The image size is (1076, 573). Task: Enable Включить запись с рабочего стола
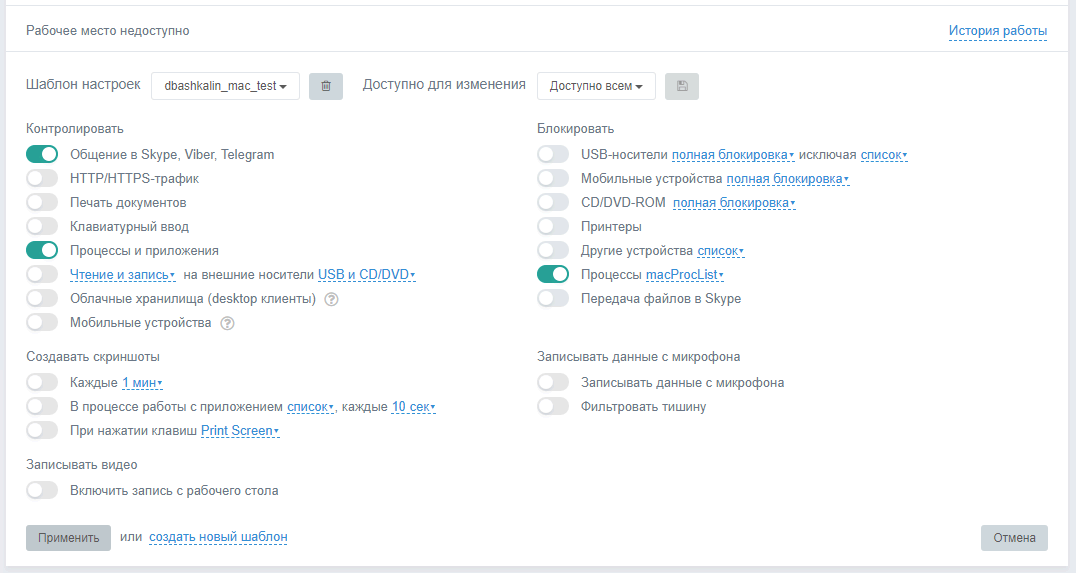[42, 490]
